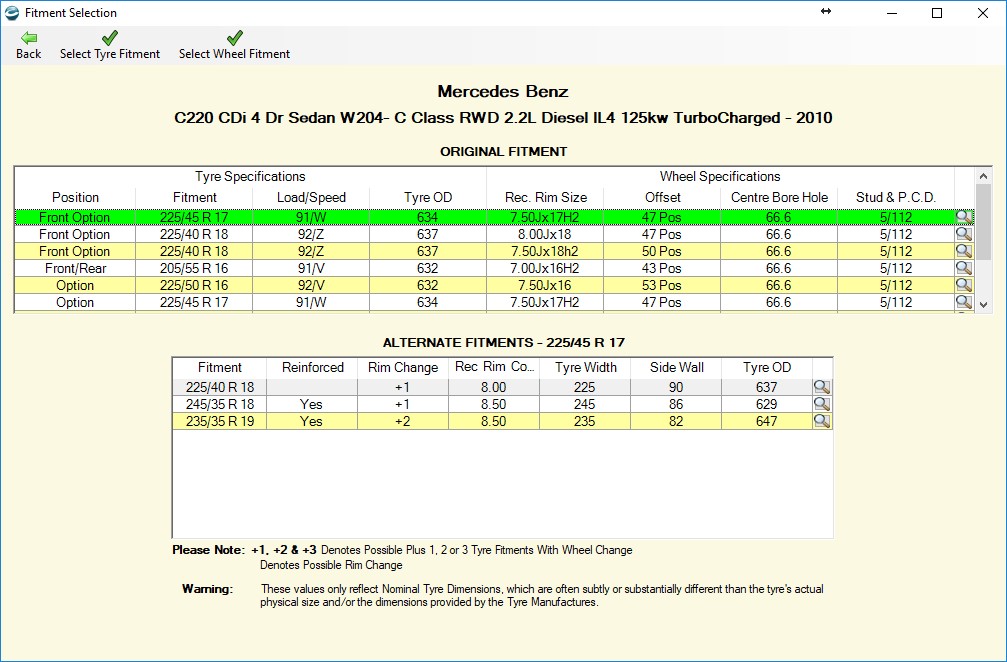Screen dimensions: 1007x662
Task: Click the 7.50Jx16 rim size cell
Action: (545, 285)
